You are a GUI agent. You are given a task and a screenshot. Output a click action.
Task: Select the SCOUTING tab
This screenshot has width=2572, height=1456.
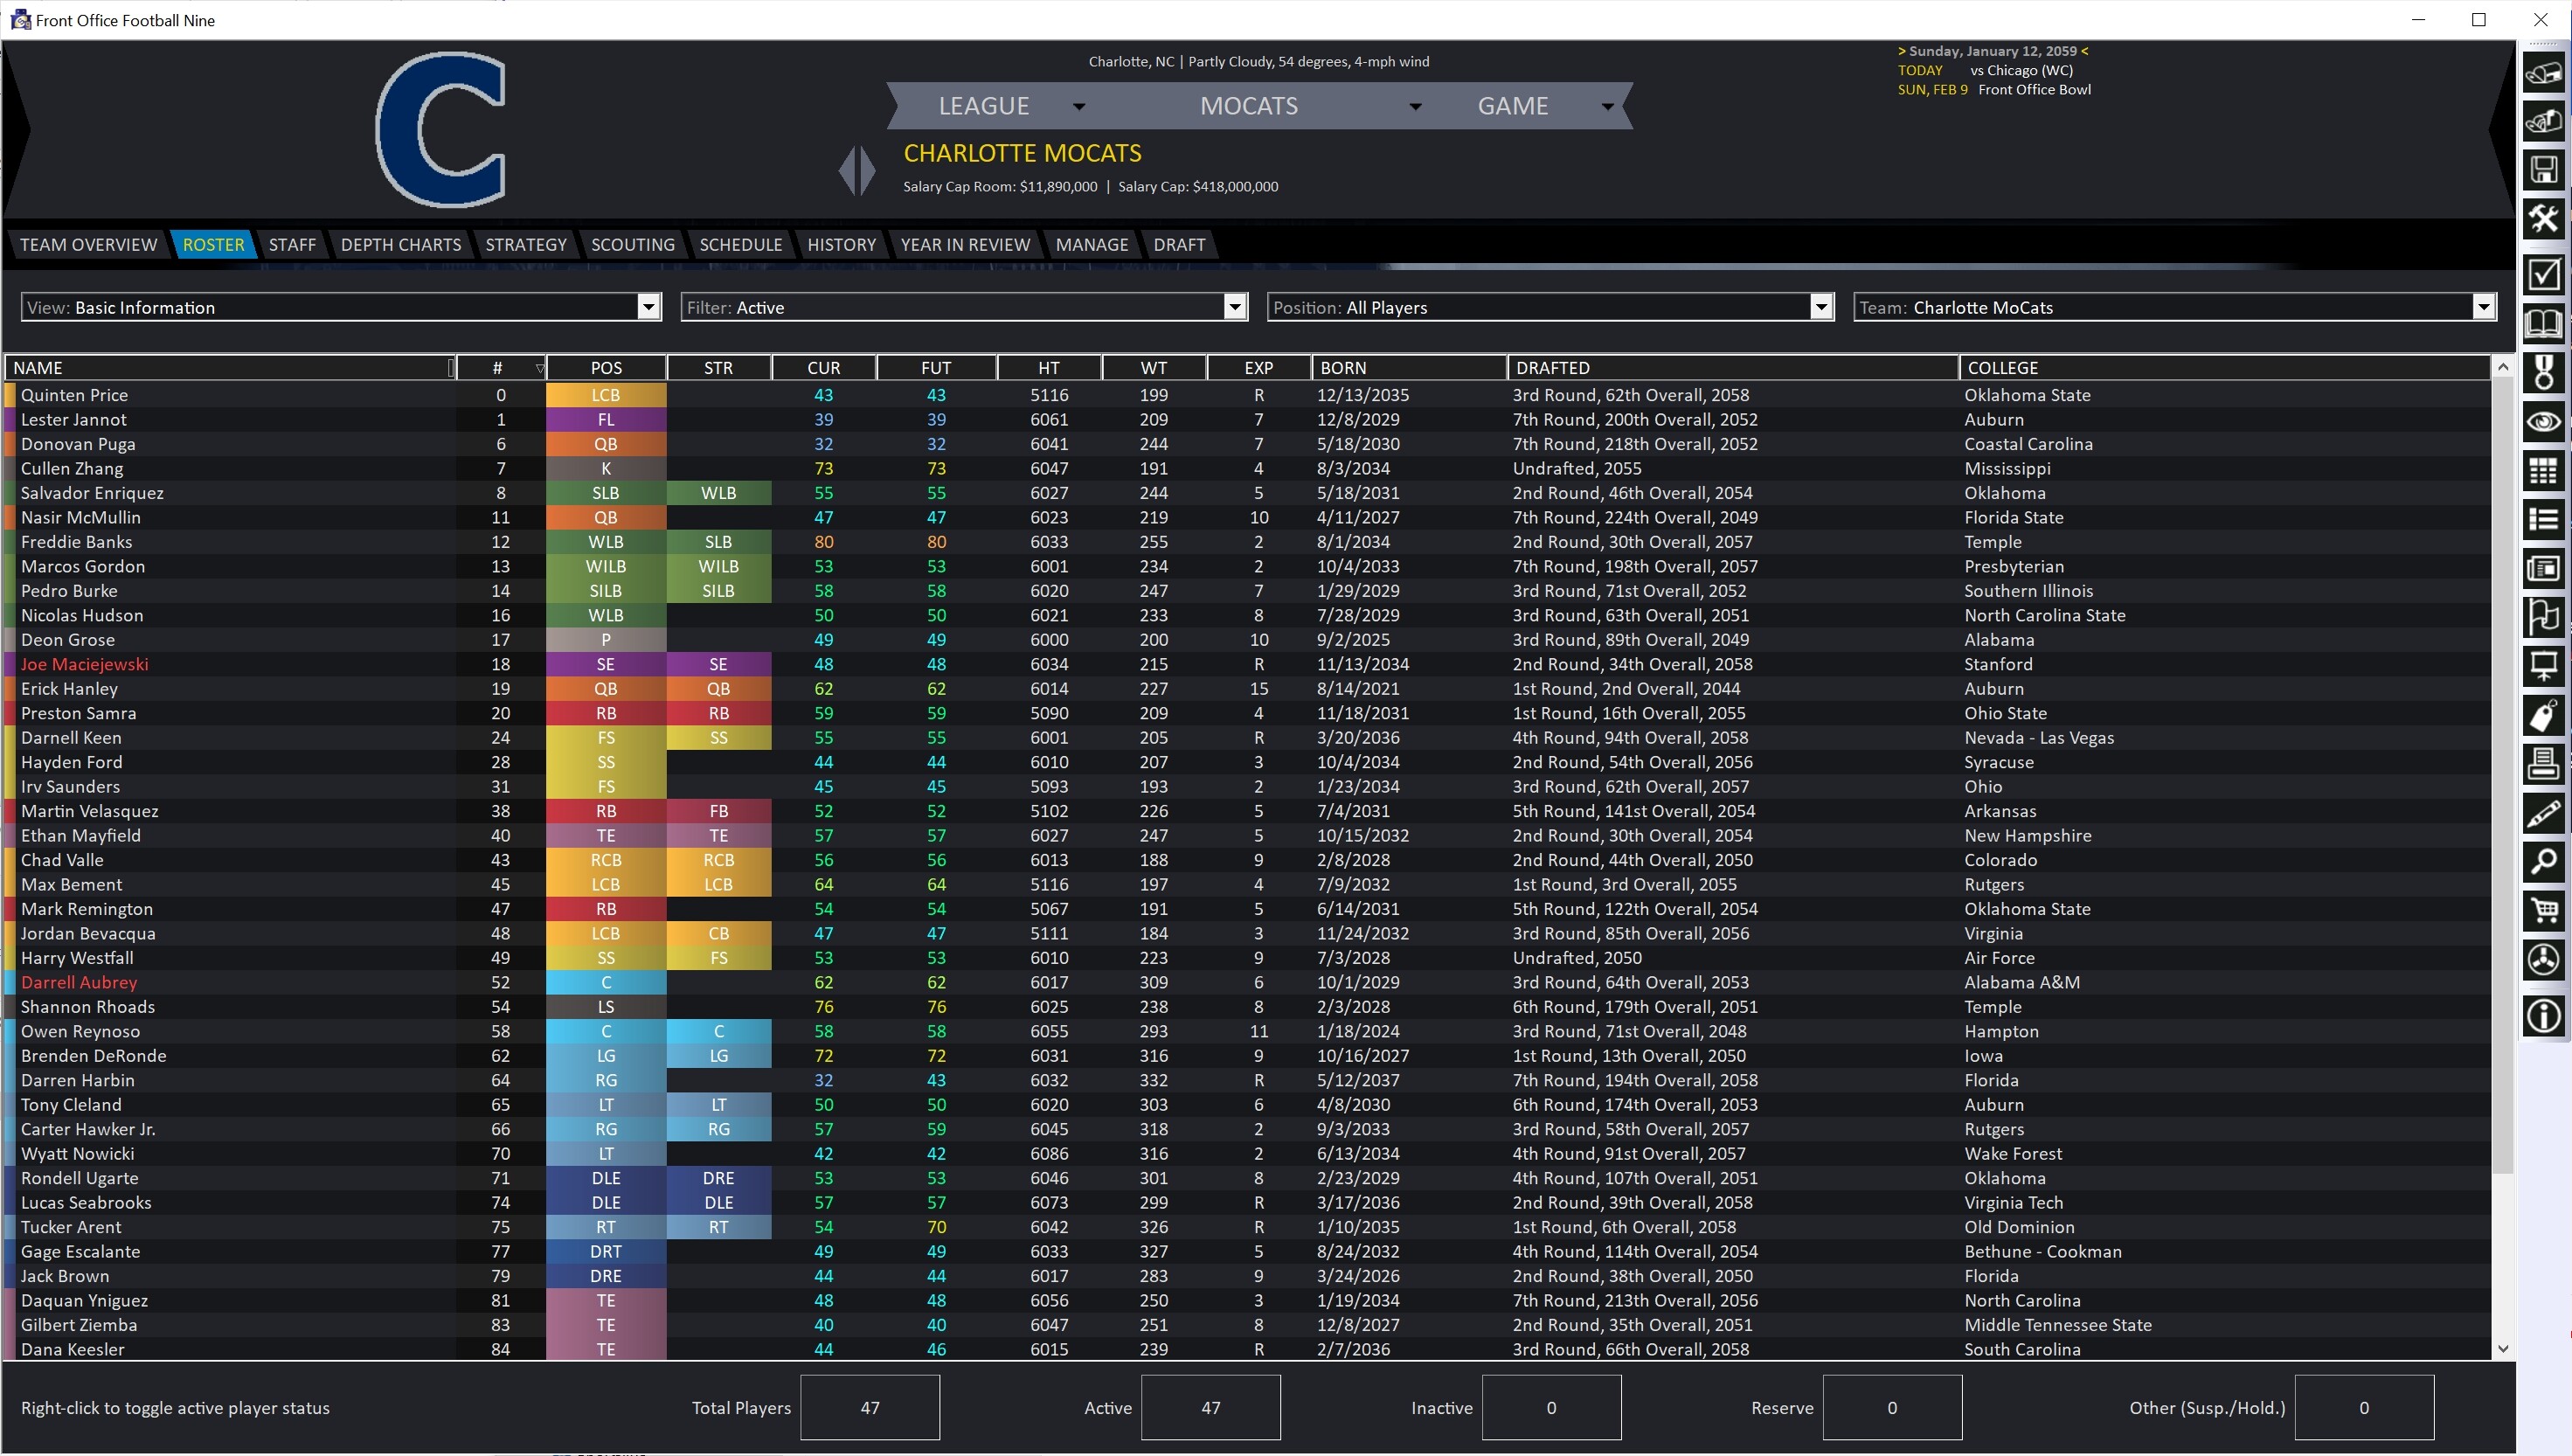[632, 244]
